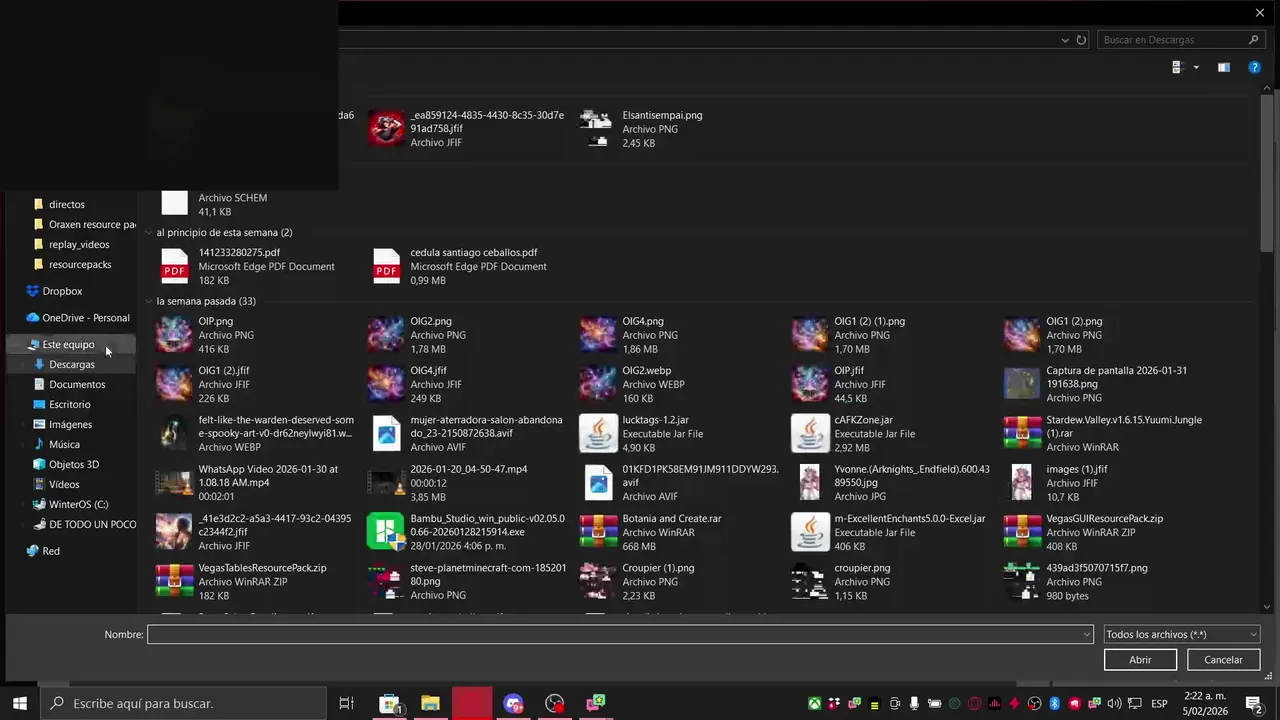The image size is (1280, 720).
Task: Open the view options dropdown arrow
Action: [x=1196, y=67]
